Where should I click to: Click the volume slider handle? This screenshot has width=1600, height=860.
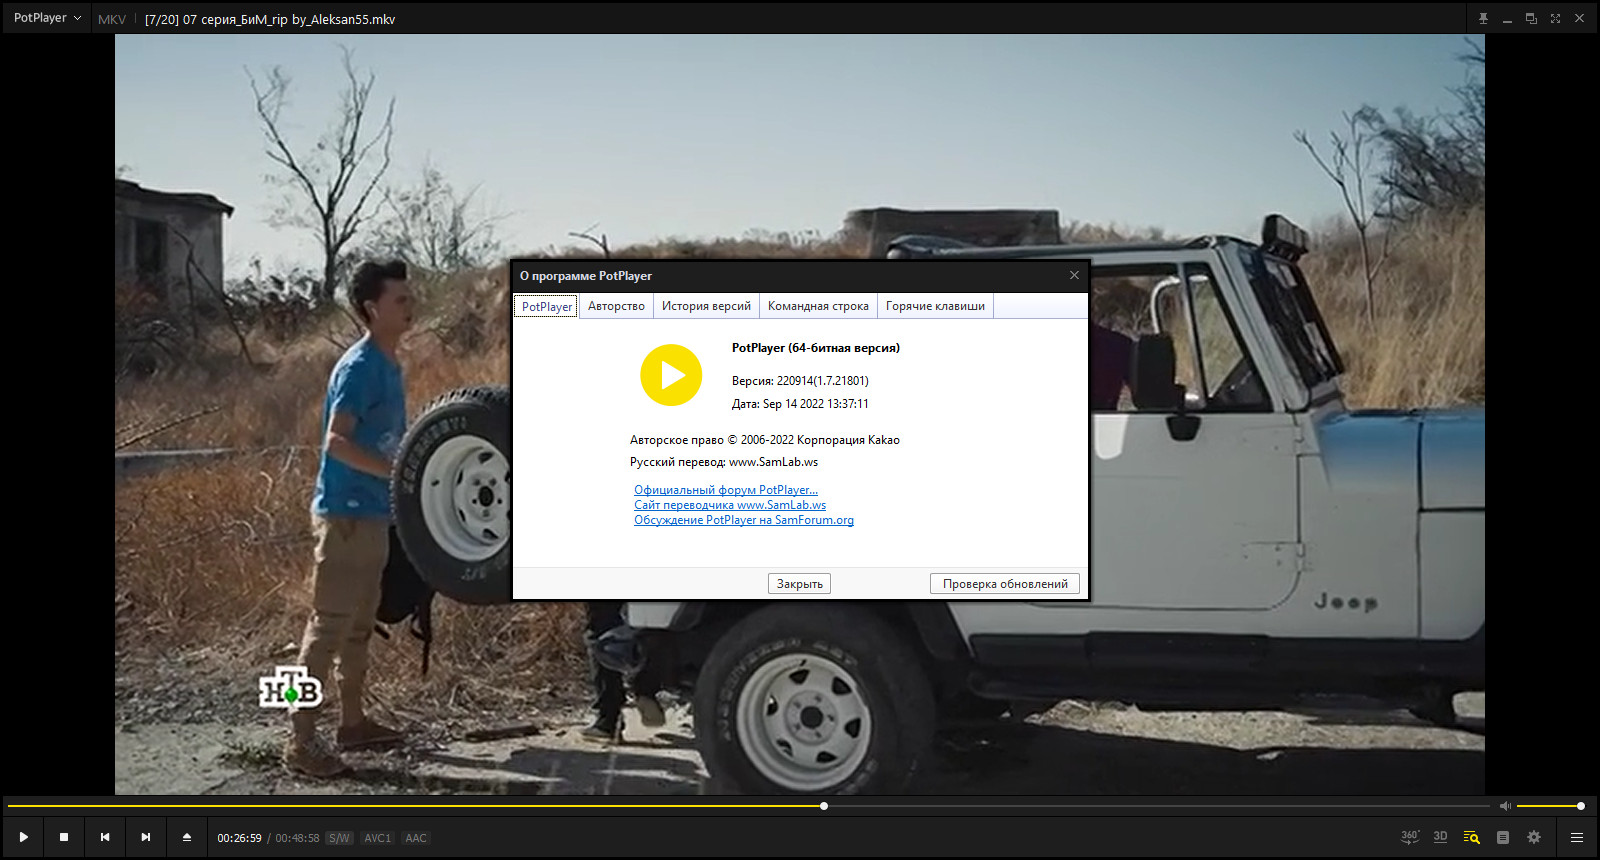[x=1581, y=806]
